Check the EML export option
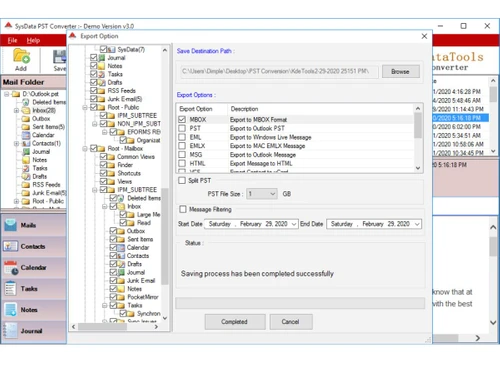The image size is (500, 375). [182, 137]
